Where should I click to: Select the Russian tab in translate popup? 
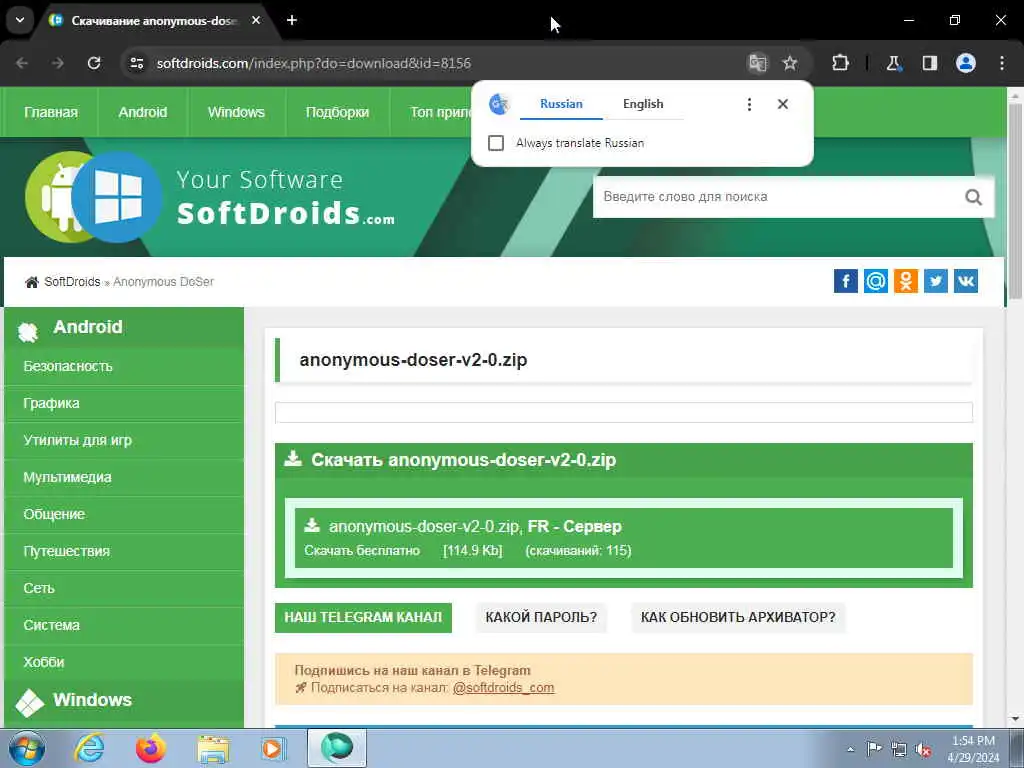click(561, 104)
